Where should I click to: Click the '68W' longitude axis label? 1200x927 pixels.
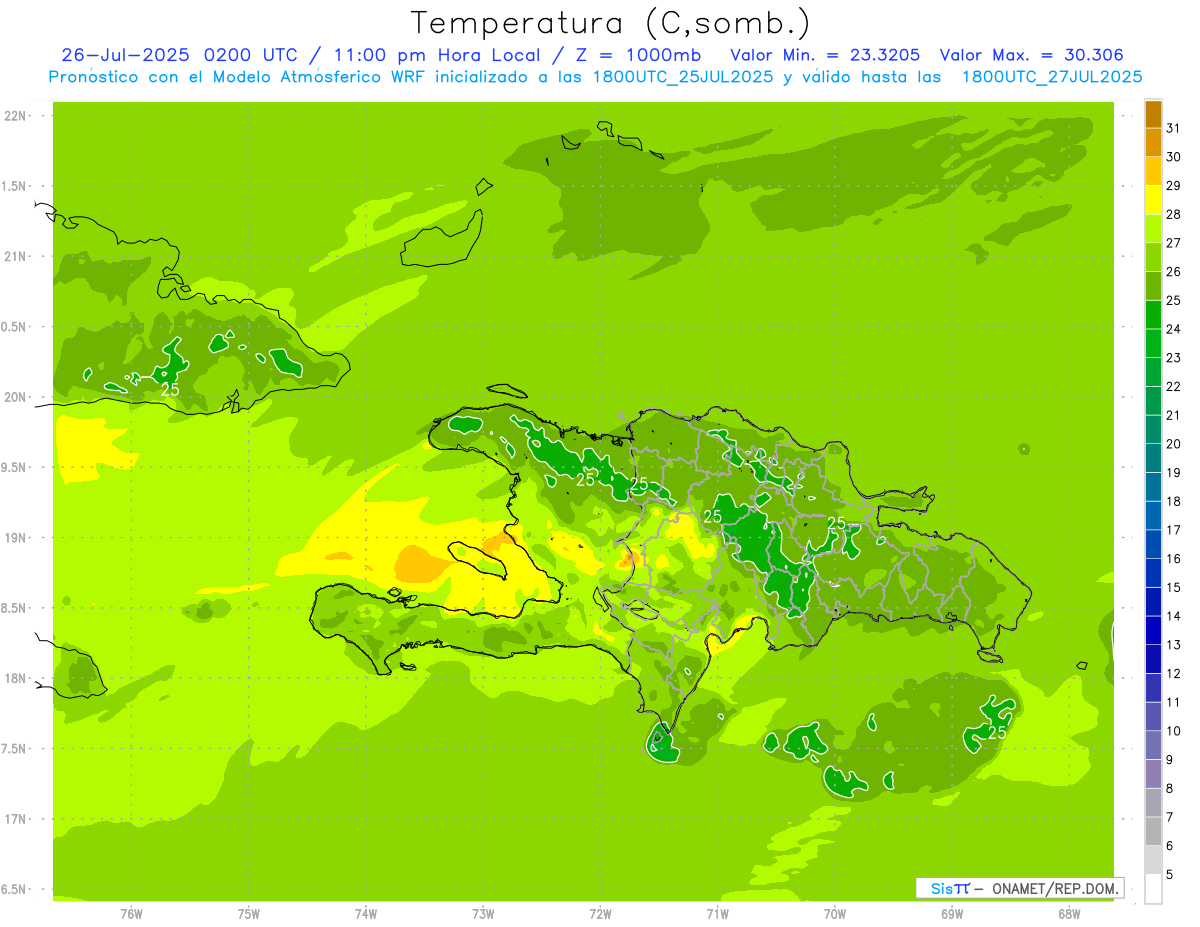tap(1069, 915)
